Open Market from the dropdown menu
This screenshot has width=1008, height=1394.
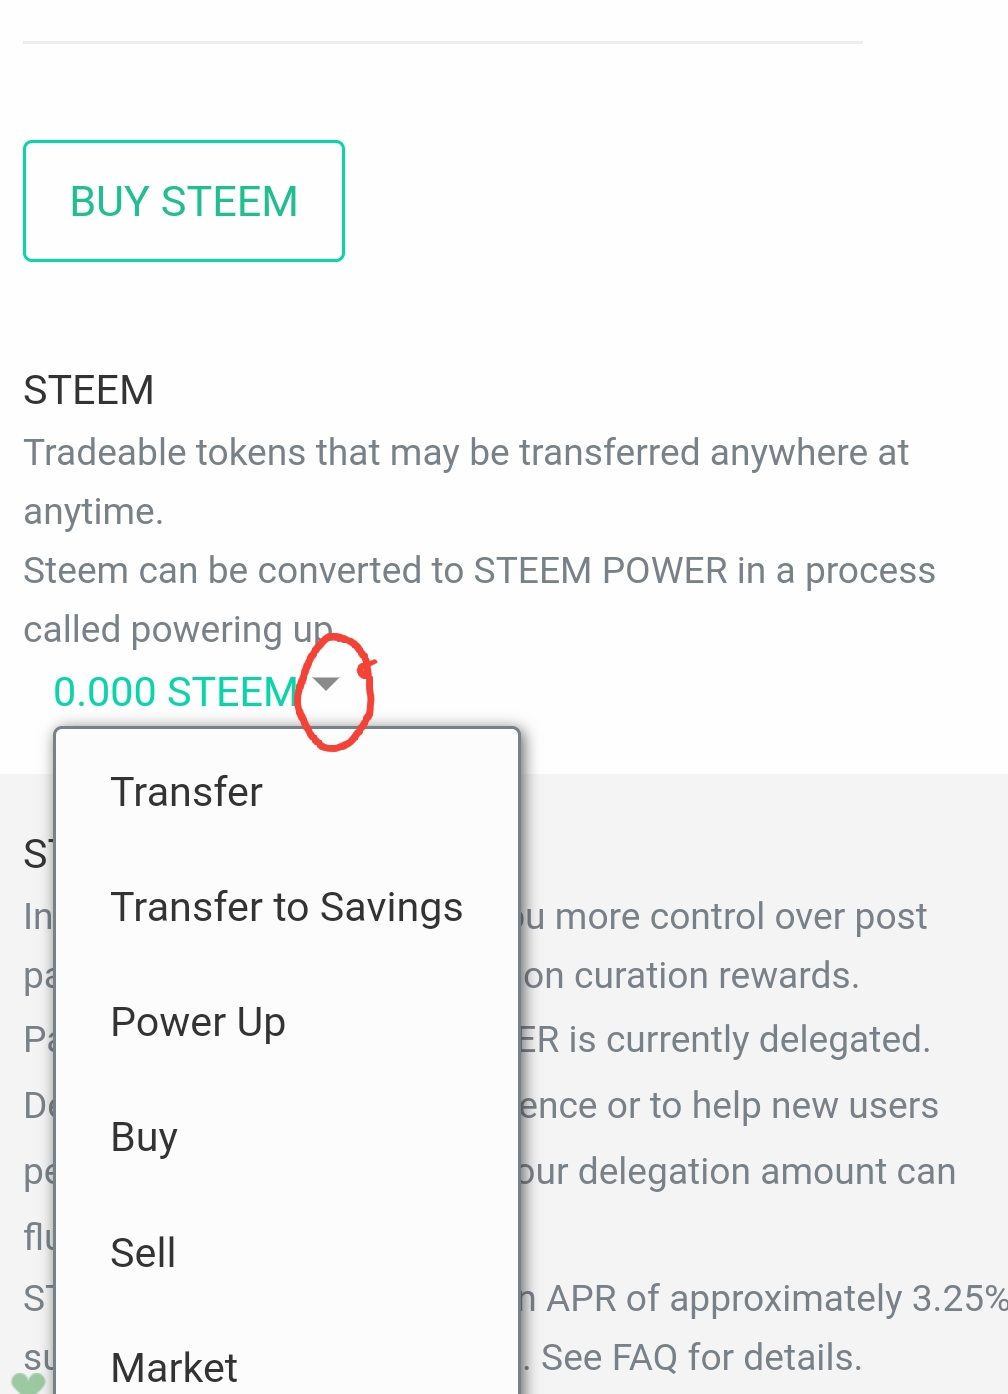tap(174, 1367)
